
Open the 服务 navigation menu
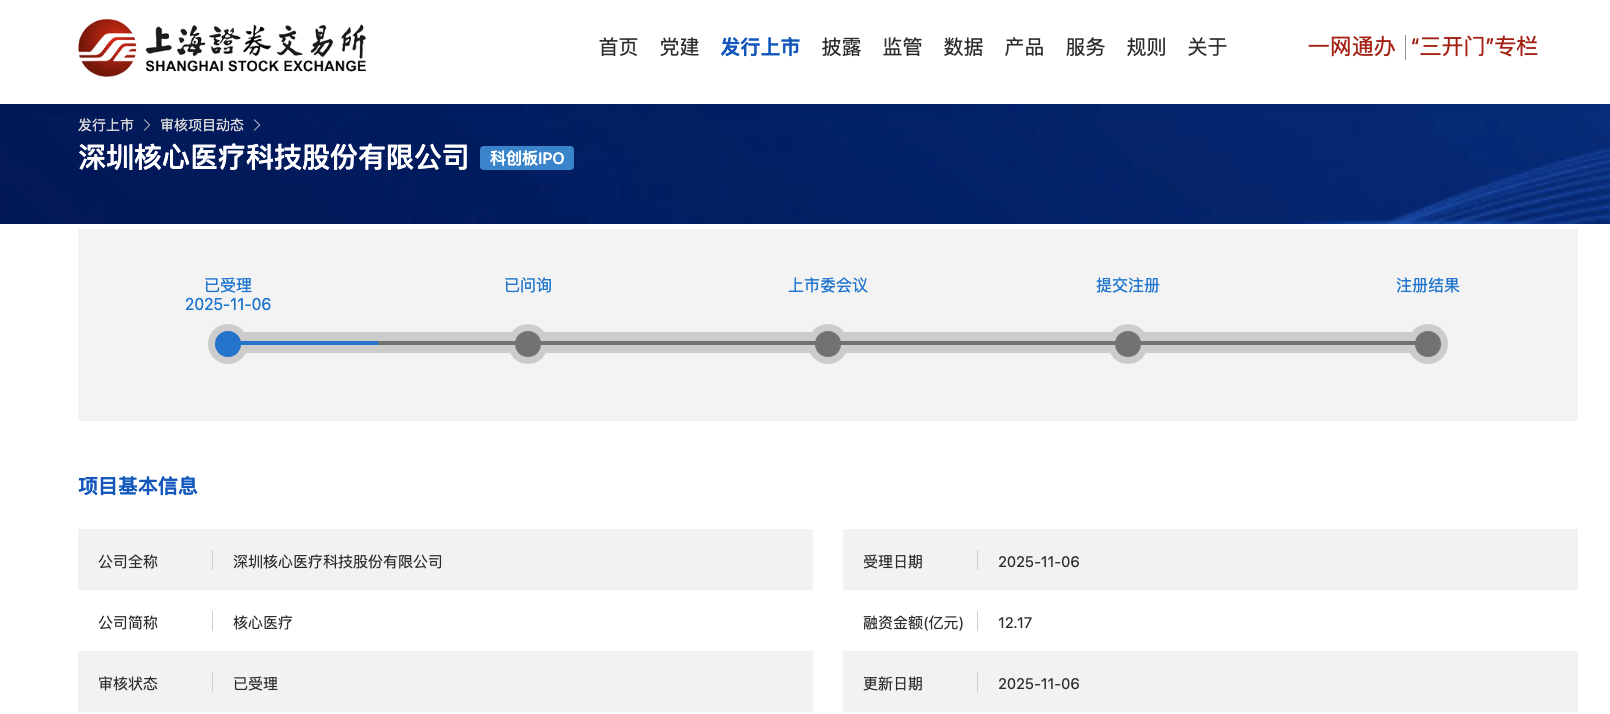1085,47
